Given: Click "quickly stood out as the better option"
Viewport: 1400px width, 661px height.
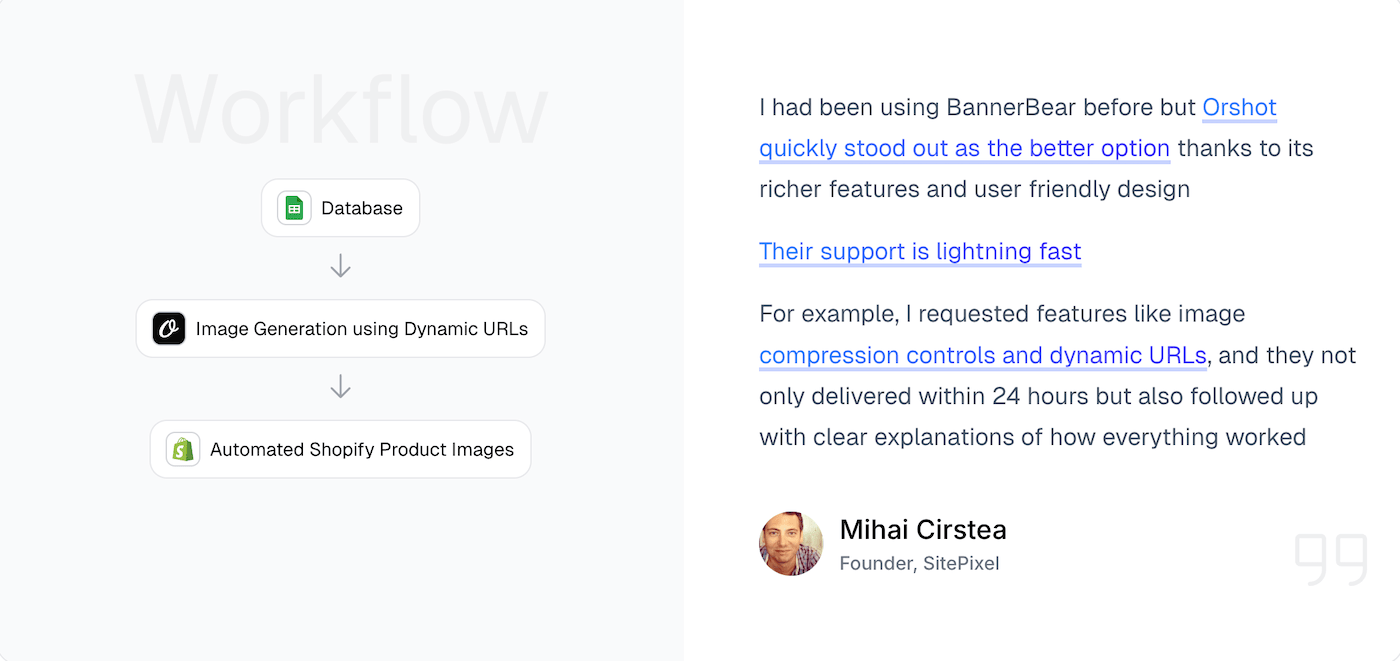Looking at the screenshot, I should pos(964,148).
